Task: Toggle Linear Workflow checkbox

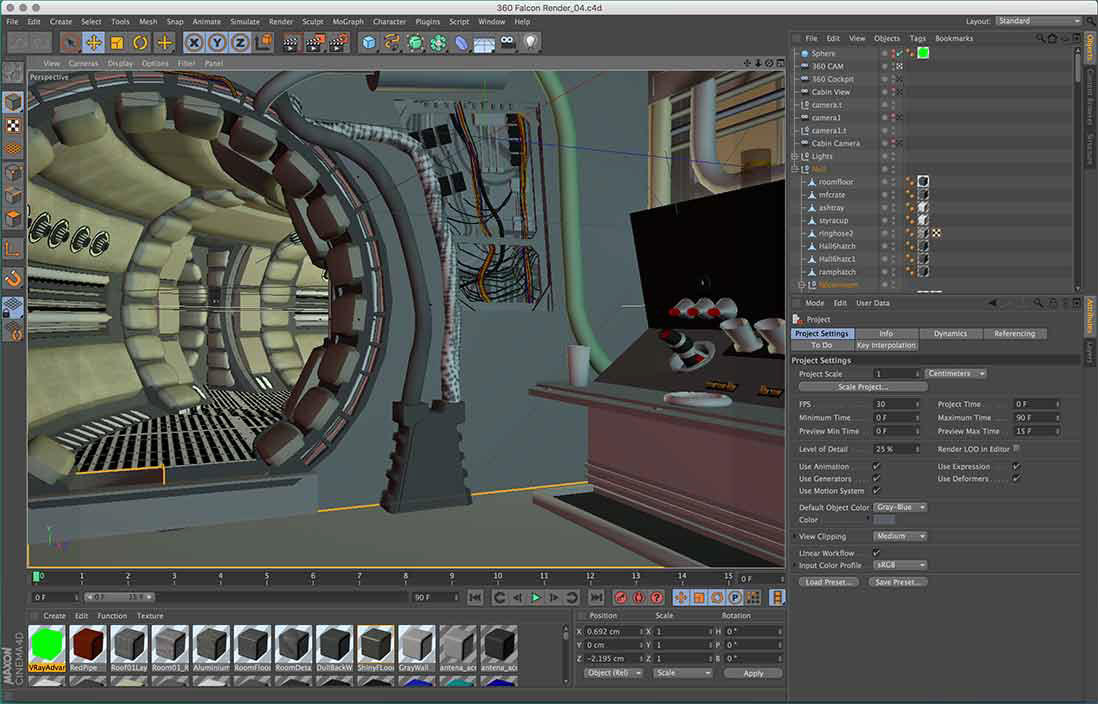Action: coord(876,553)
